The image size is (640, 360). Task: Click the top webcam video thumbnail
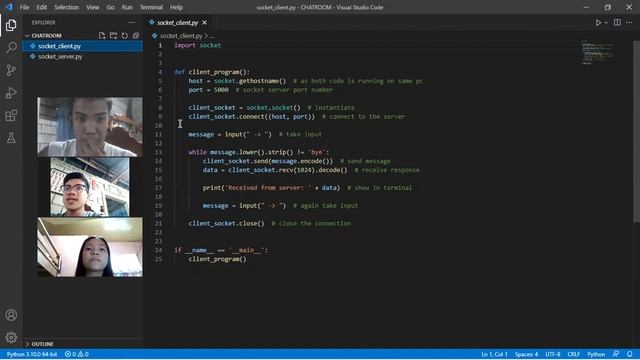click(90, 127)
